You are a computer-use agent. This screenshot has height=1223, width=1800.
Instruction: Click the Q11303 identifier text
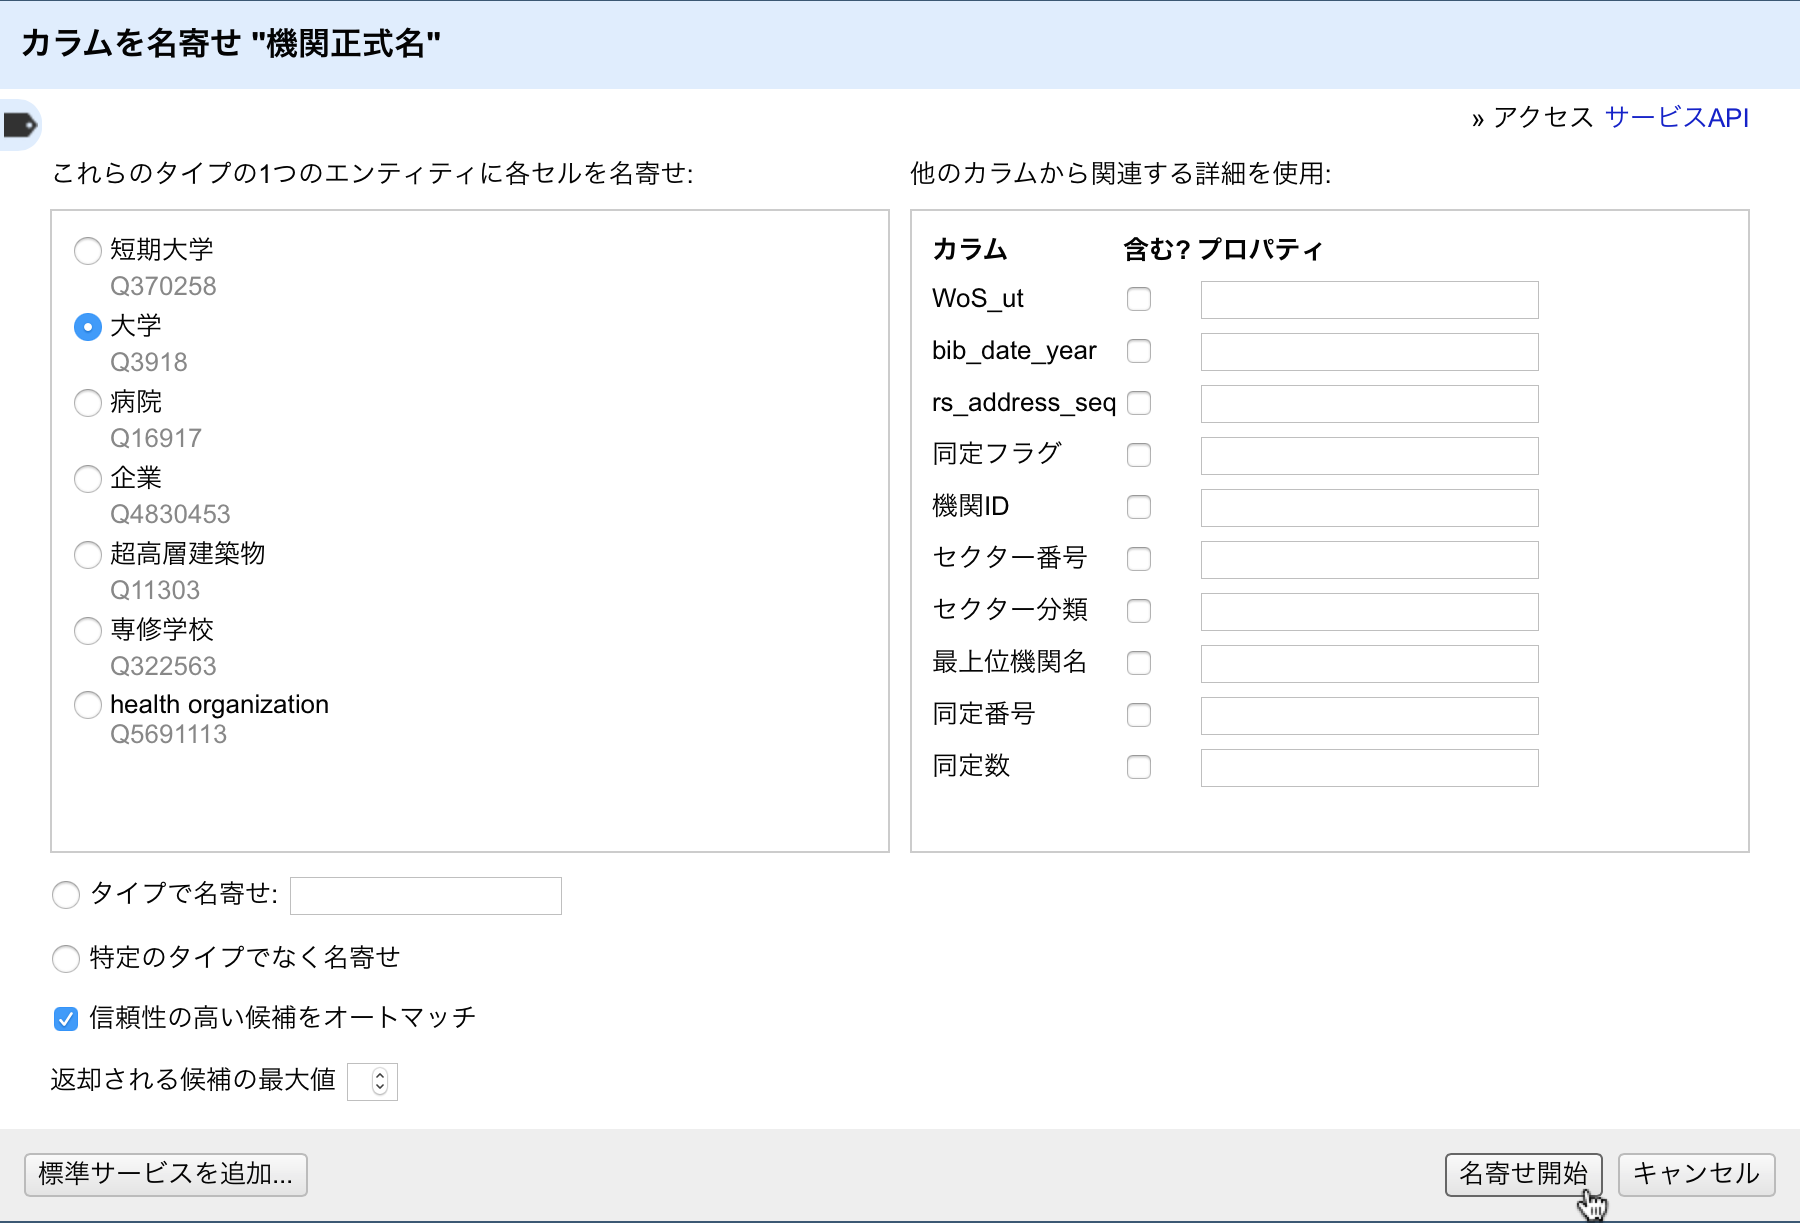pos(155,590)
